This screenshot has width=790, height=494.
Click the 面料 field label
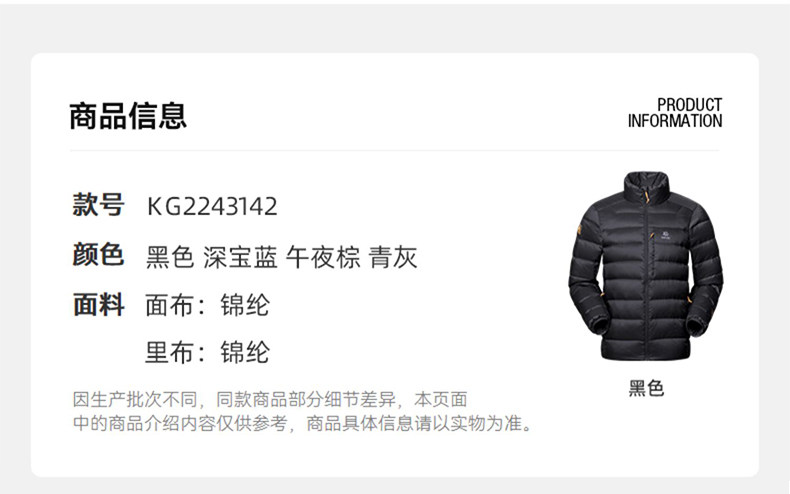(x=98, y=304)
